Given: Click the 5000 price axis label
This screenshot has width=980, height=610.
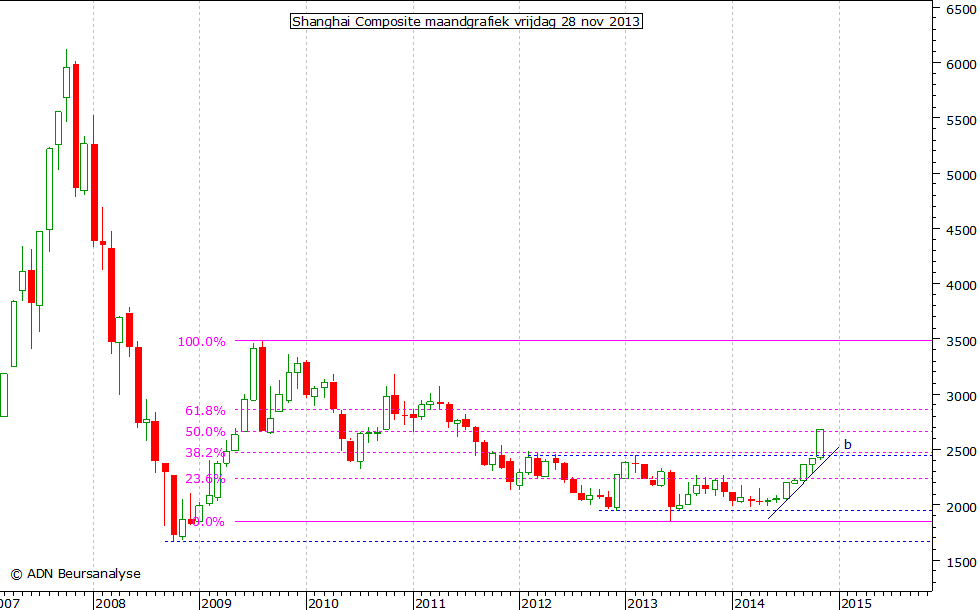Looking at the screenshot, I should click(961, 176).
